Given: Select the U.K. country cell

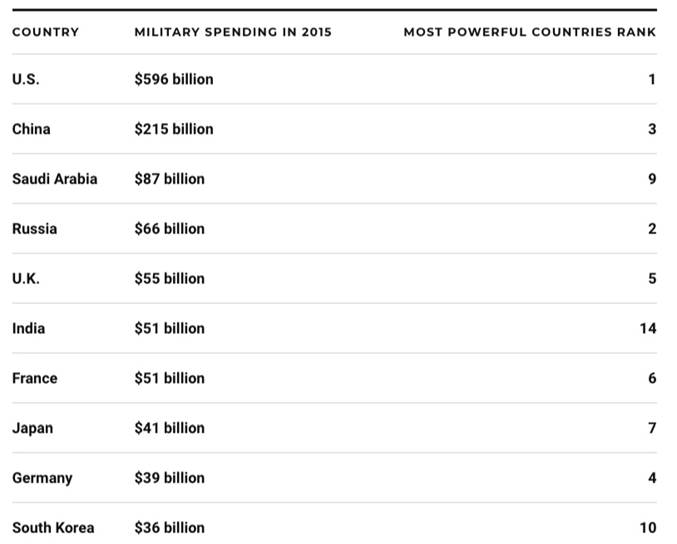Looking at the screenshot, I should click(26, 279).
